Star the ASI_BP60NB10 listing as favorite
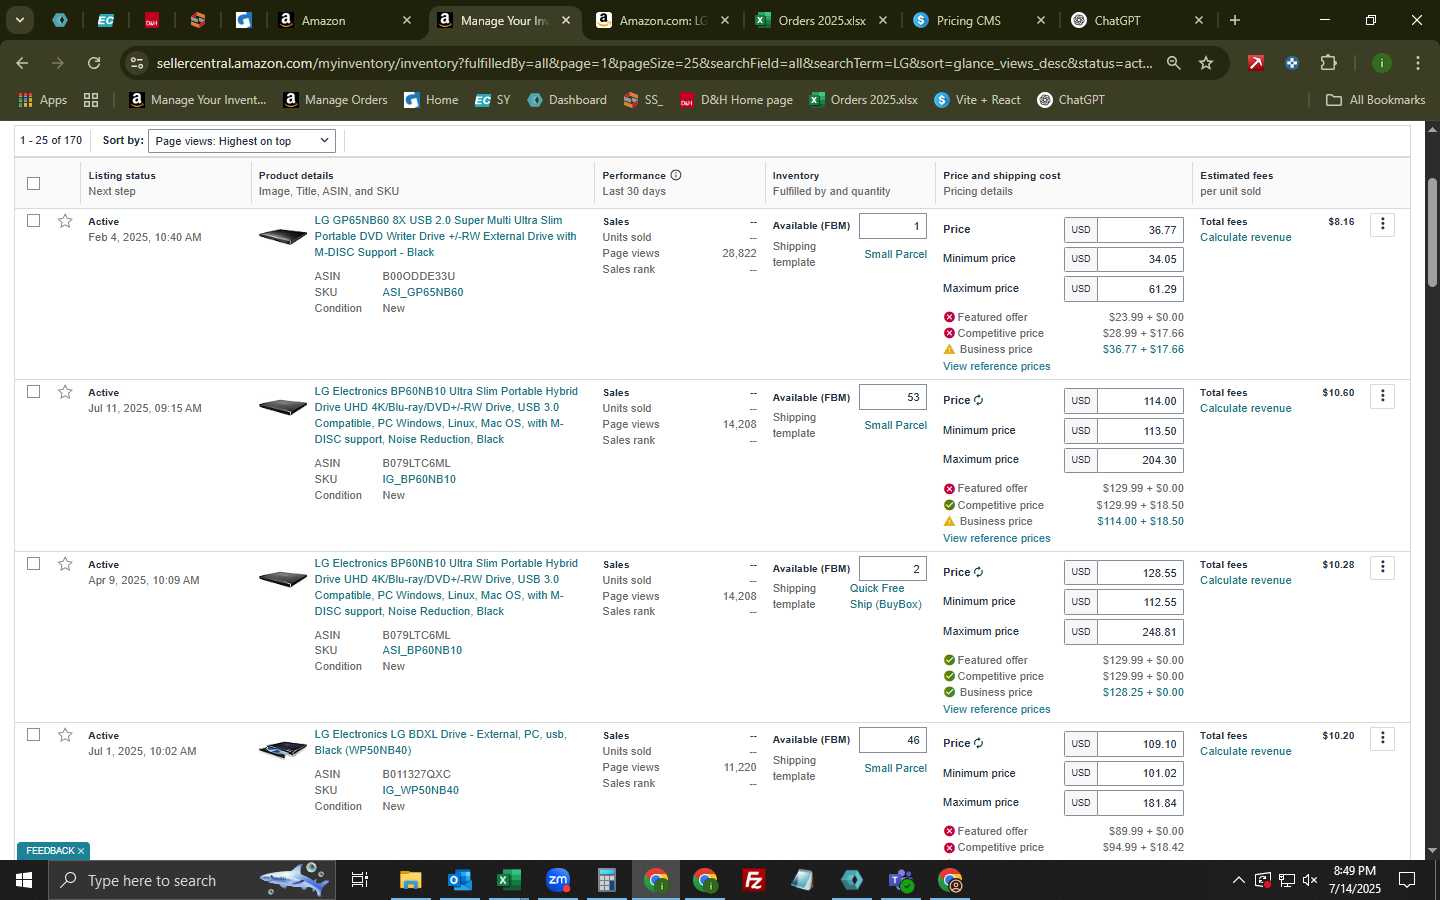Image resolution: width=1440 pixels, height=900 pixels. [65, 564]
